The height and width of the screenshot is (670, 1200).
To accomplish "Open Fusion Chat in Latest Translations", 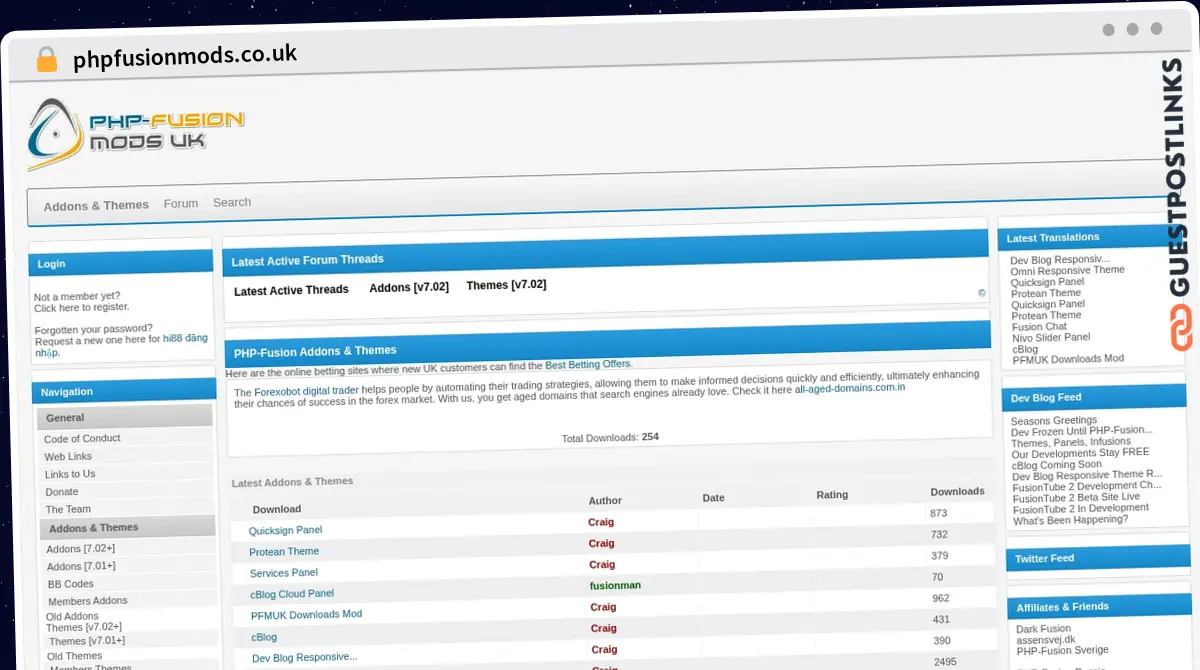I will (x=1039, y=326).
